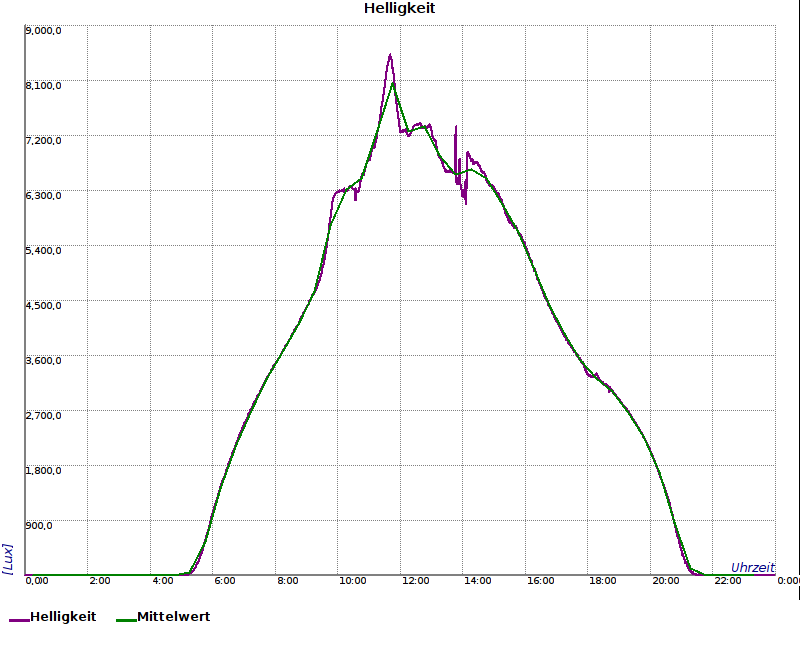This screenshot has height=650, width=800.
Task: Click the 8,100,0 y-axis value
Action: [43, 86]
